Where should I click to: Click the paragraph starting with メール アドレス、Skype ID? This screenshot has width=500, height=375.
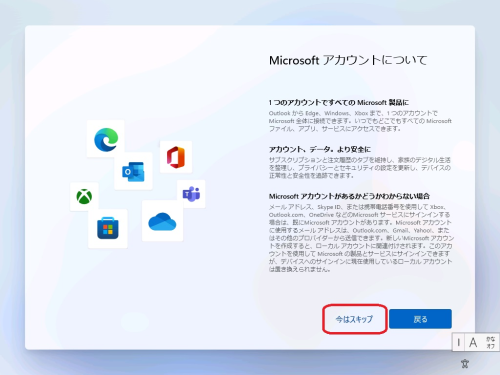tap(361, 238)
